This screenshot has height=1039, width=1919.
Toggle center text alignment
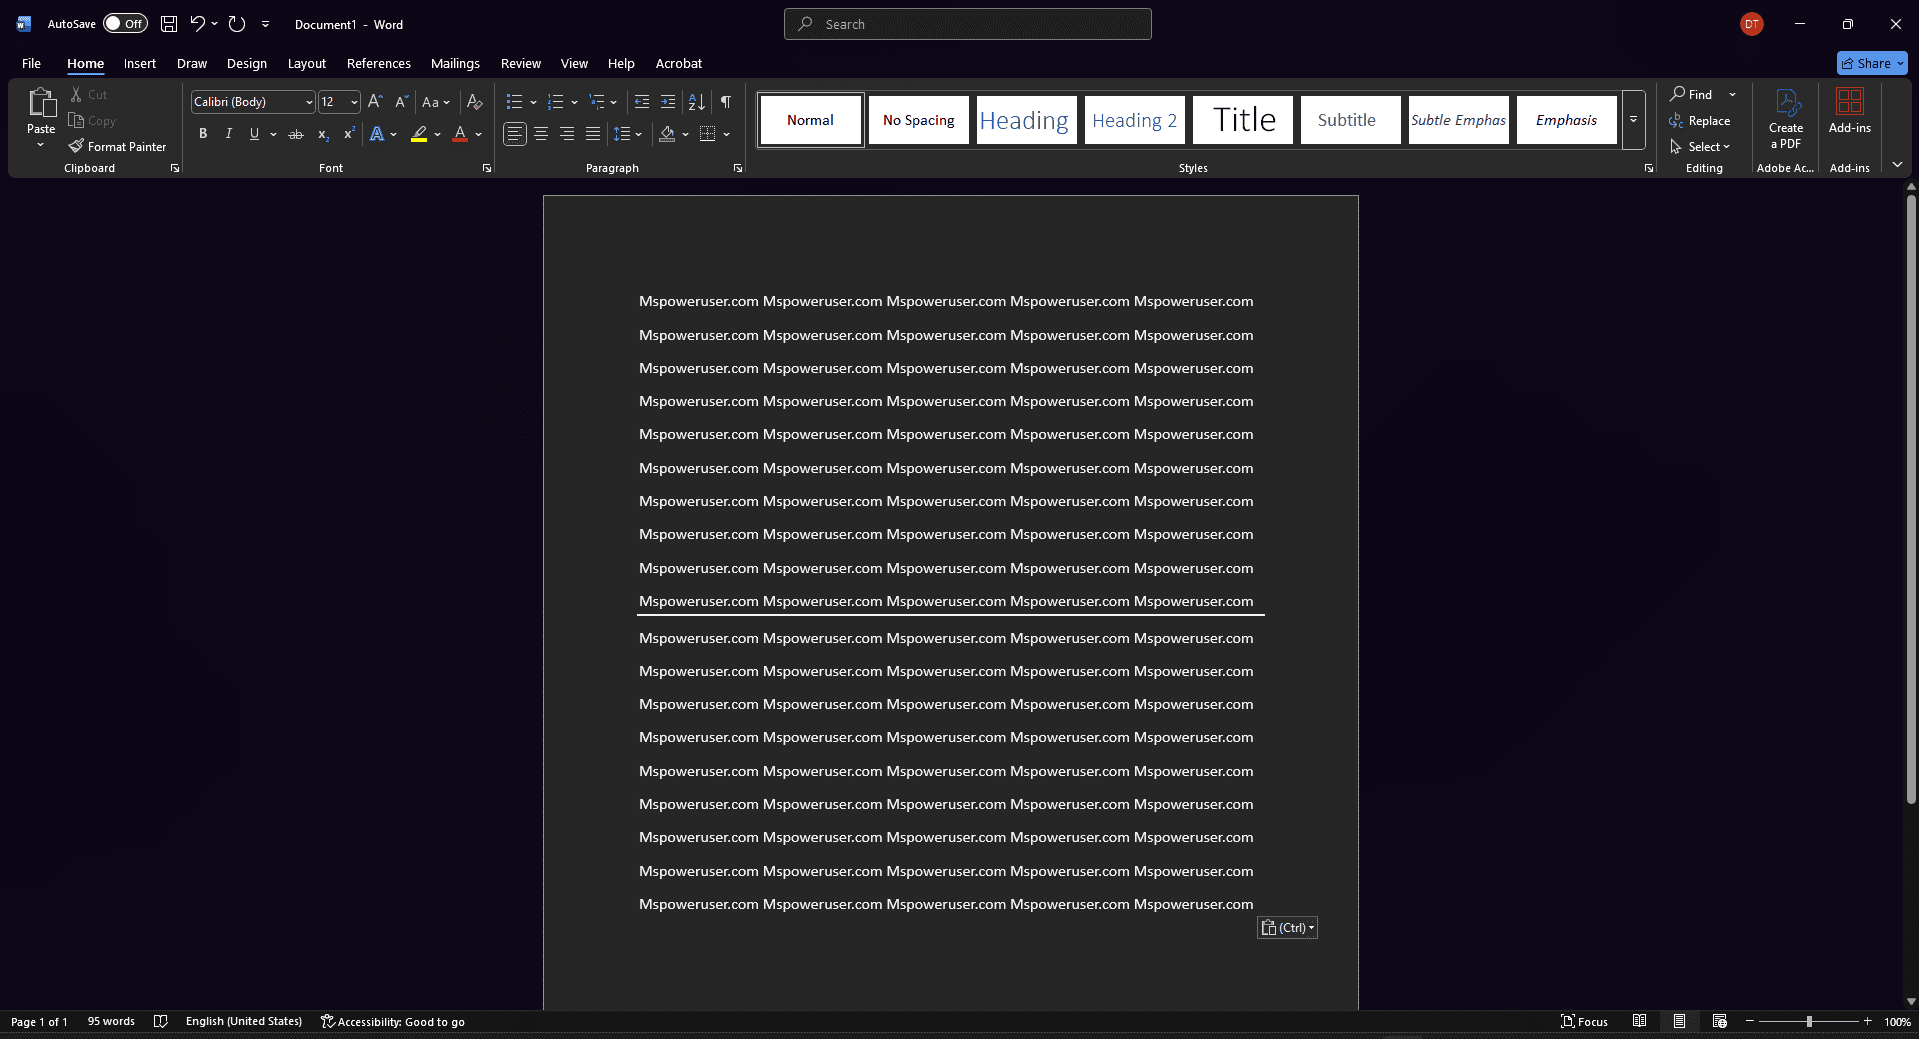pyautogui.click(x=541, y=133)
